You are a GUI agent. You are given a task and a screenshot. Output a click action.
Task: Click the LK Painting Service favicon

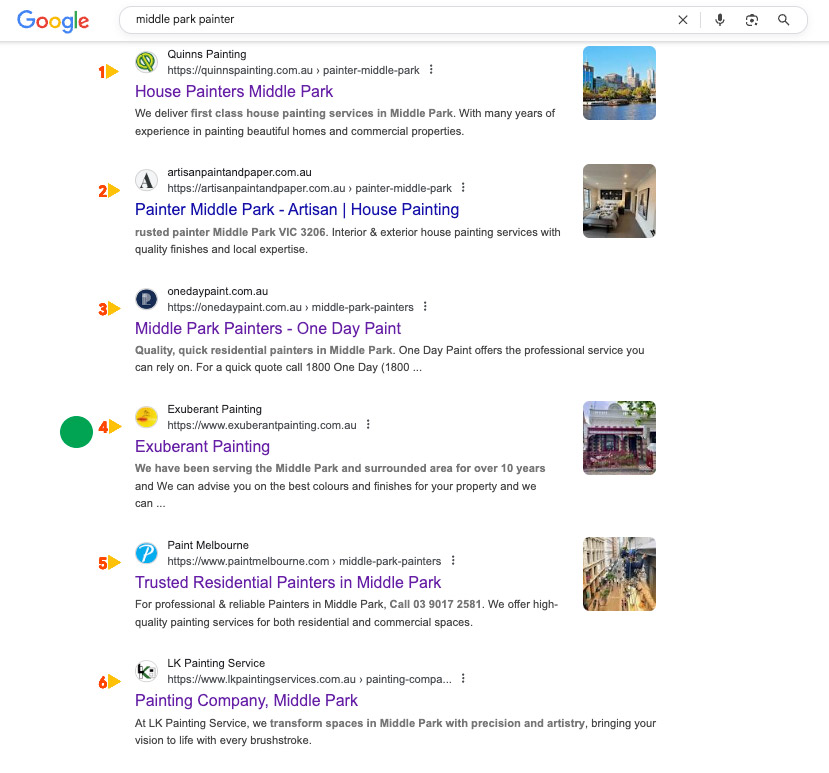(146, 671)
